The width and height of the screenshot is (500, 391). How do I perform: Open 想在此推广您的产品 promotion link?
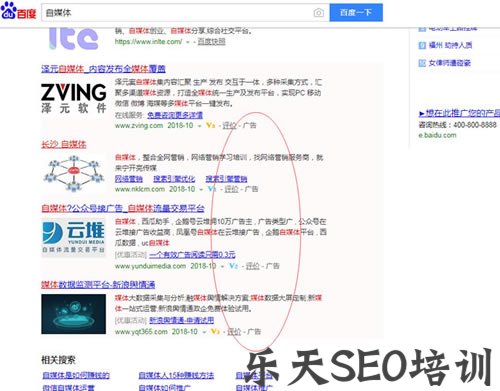pyautogui.click(x=459, y=113)
